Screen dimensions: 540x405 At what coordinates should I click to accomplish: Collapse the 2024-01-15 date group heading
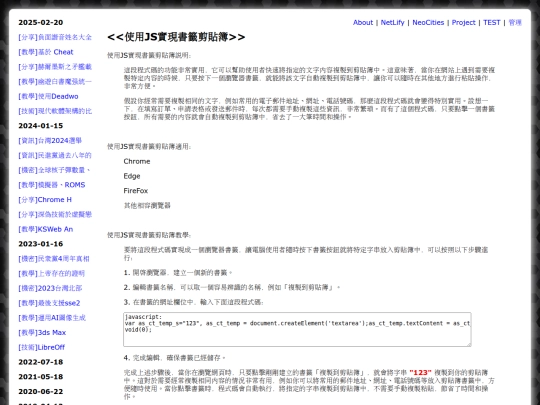pos(41,126)
